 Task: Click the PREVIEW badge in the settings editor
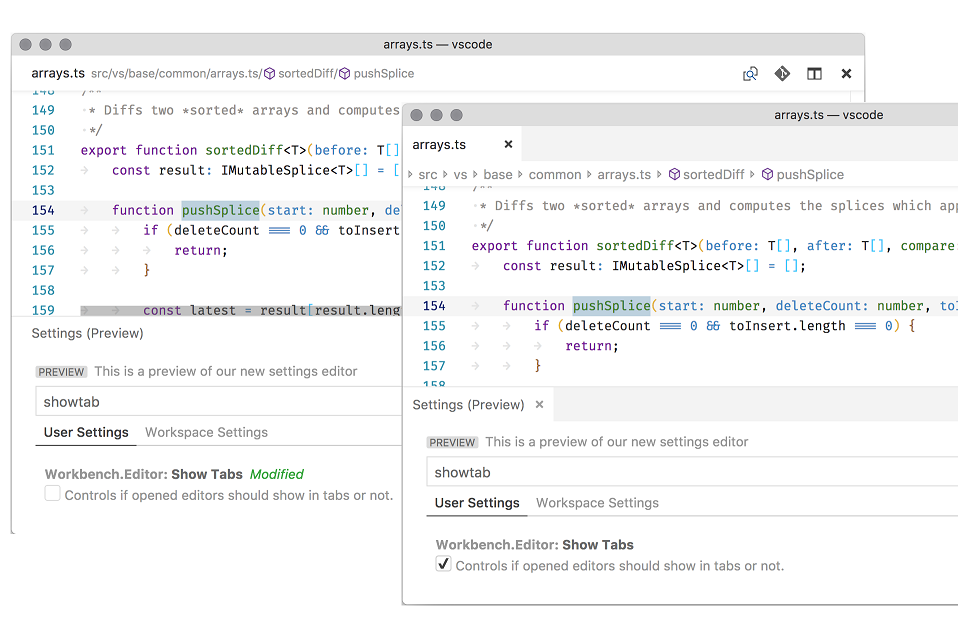452,441
